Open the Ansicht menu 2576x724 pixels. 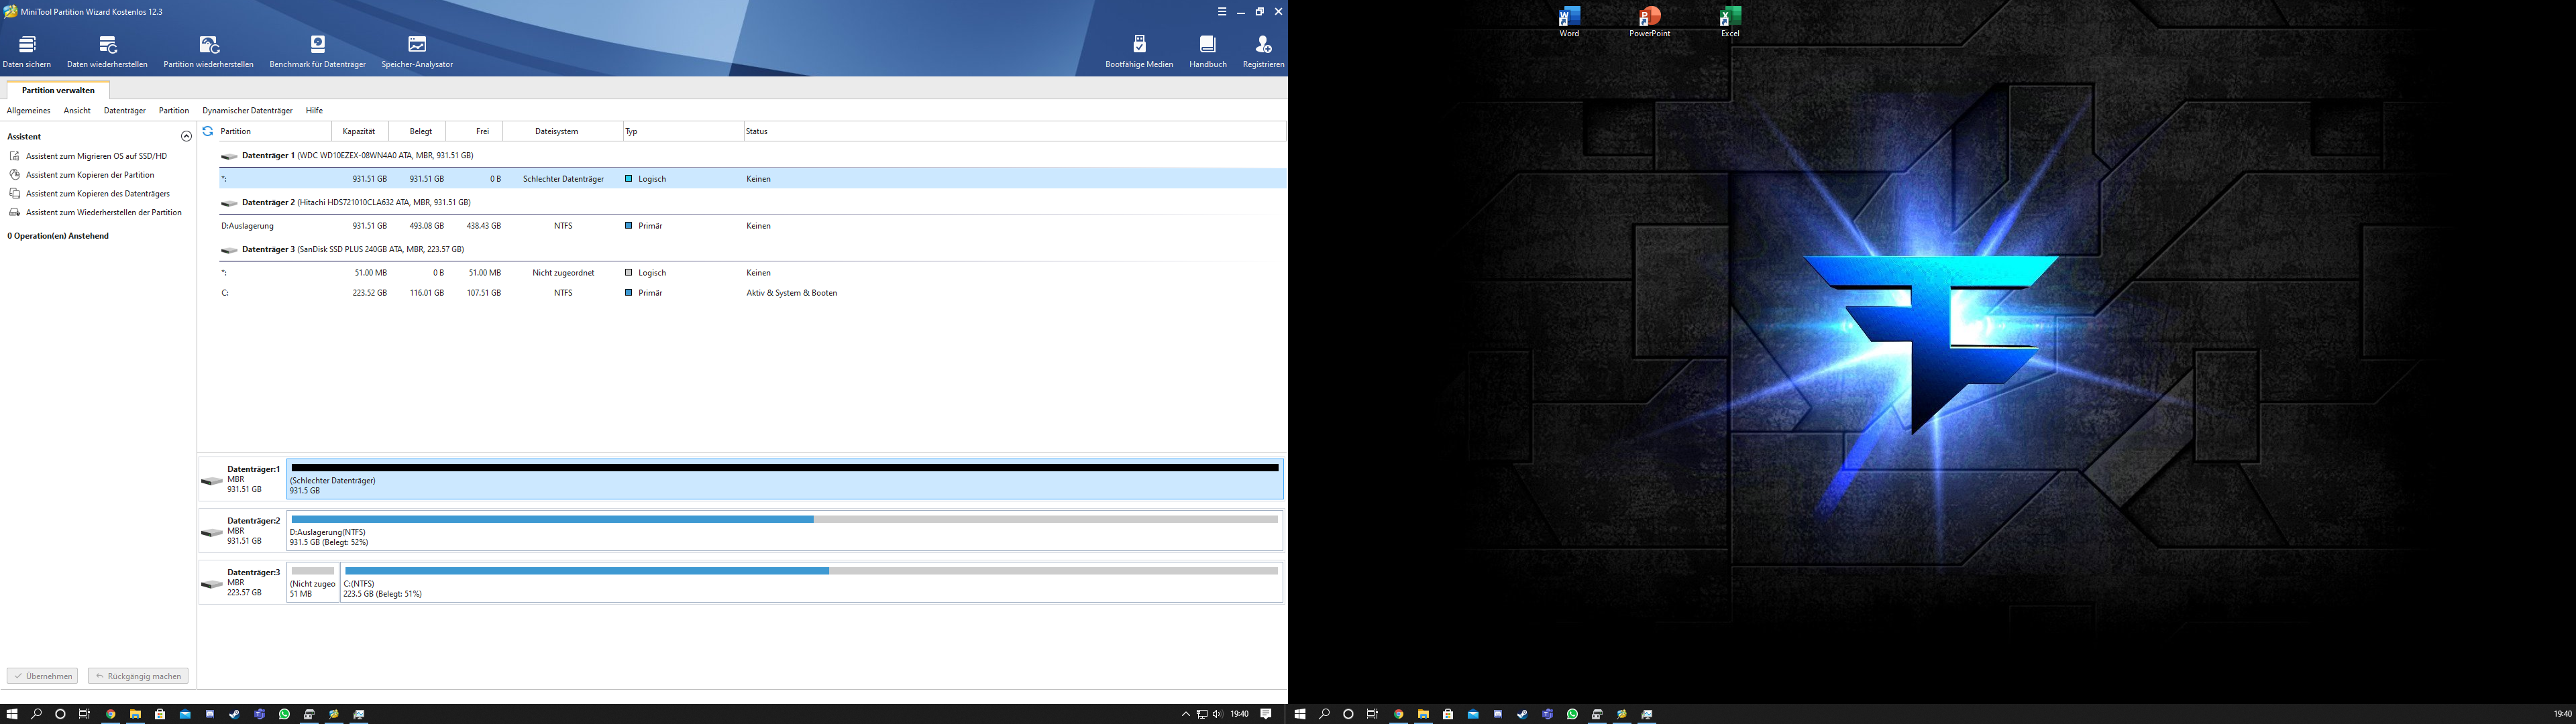tap(77, 111)
